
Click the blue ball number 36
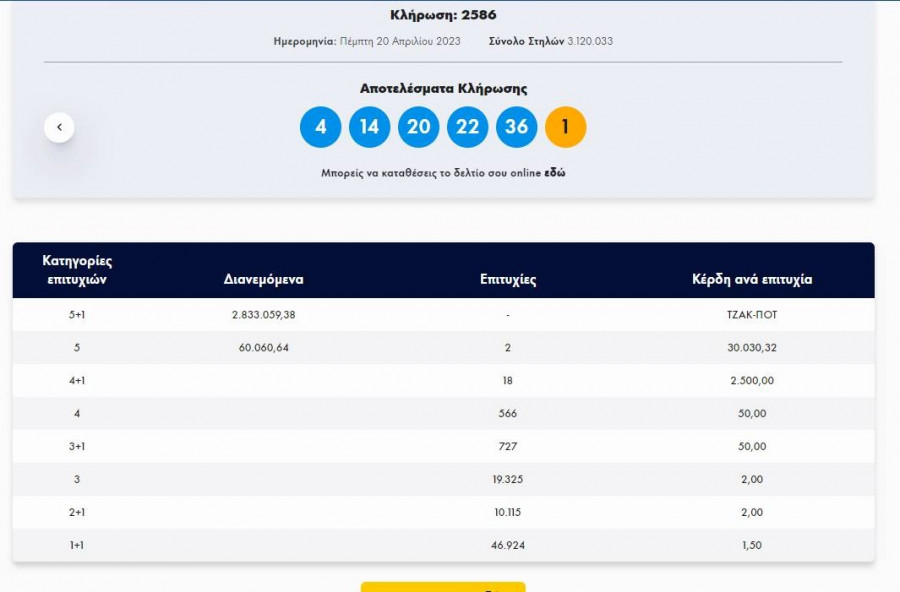(x=516, y=127)
